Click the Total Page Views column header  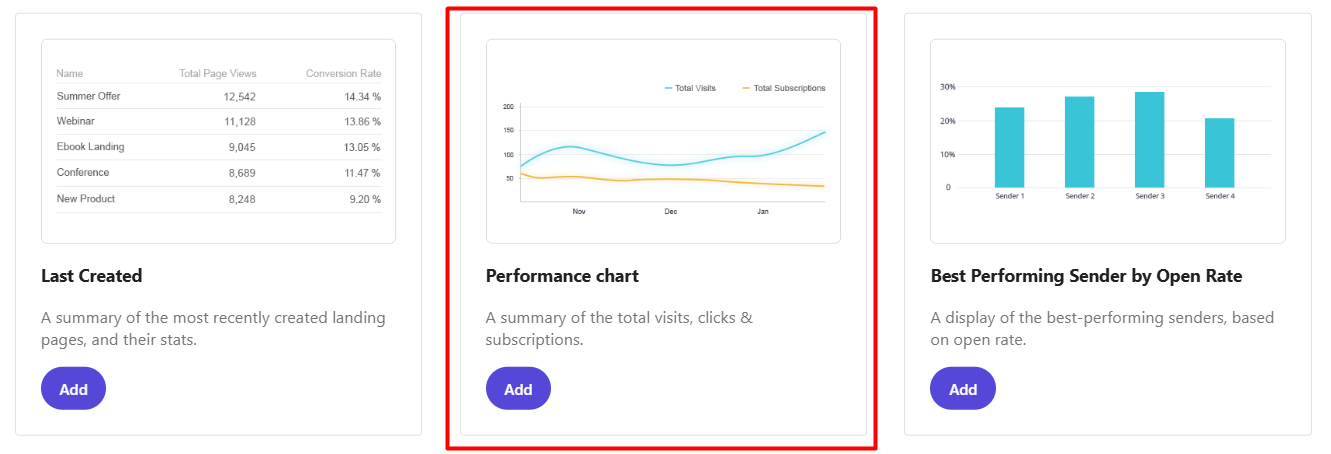(x=218, y=73)
